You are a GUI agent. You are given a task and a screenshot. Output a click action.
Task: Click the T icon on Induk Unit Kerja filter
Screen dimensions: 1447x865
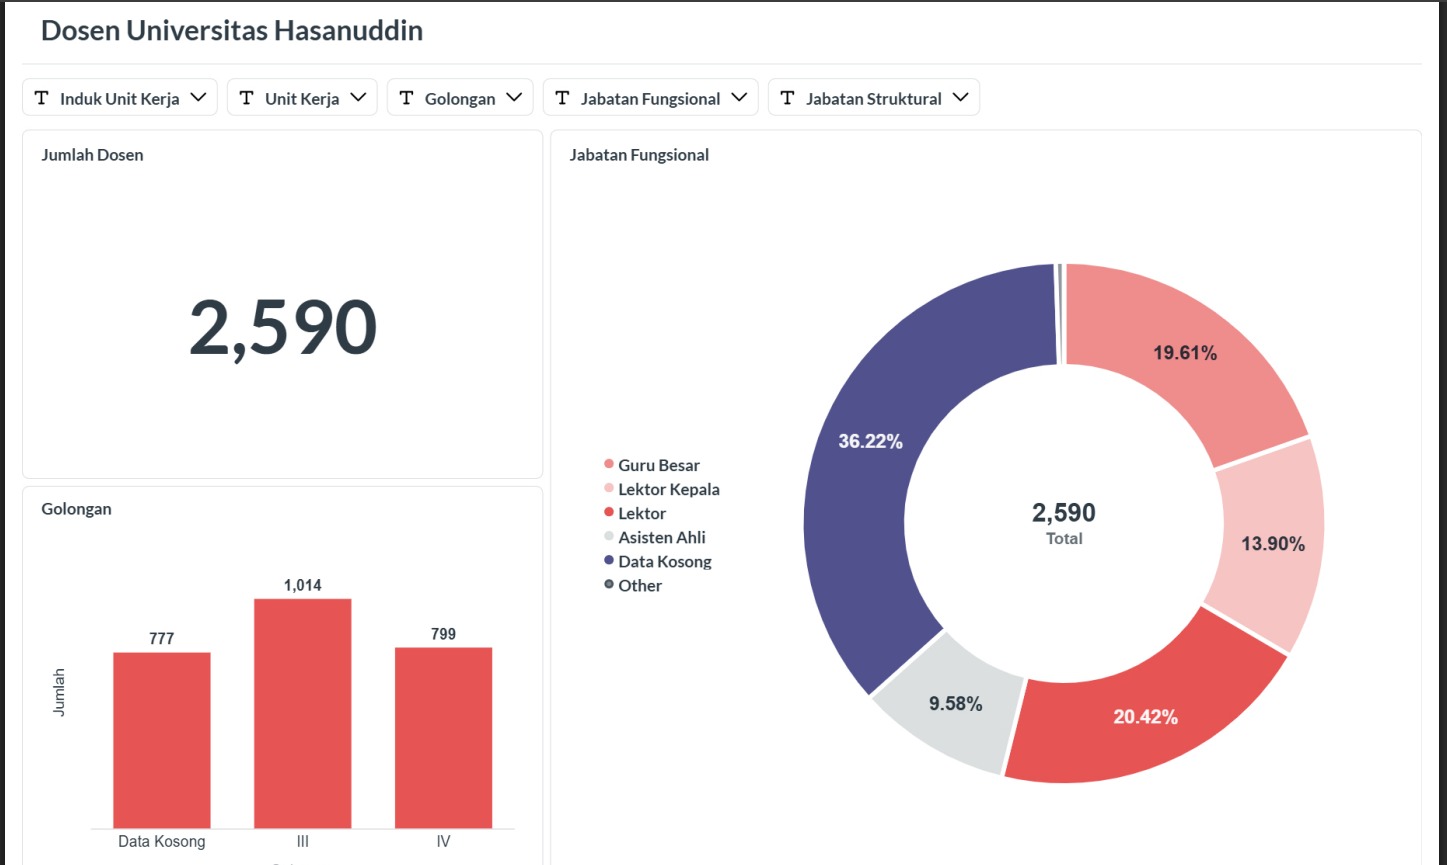tap(41, 98)
